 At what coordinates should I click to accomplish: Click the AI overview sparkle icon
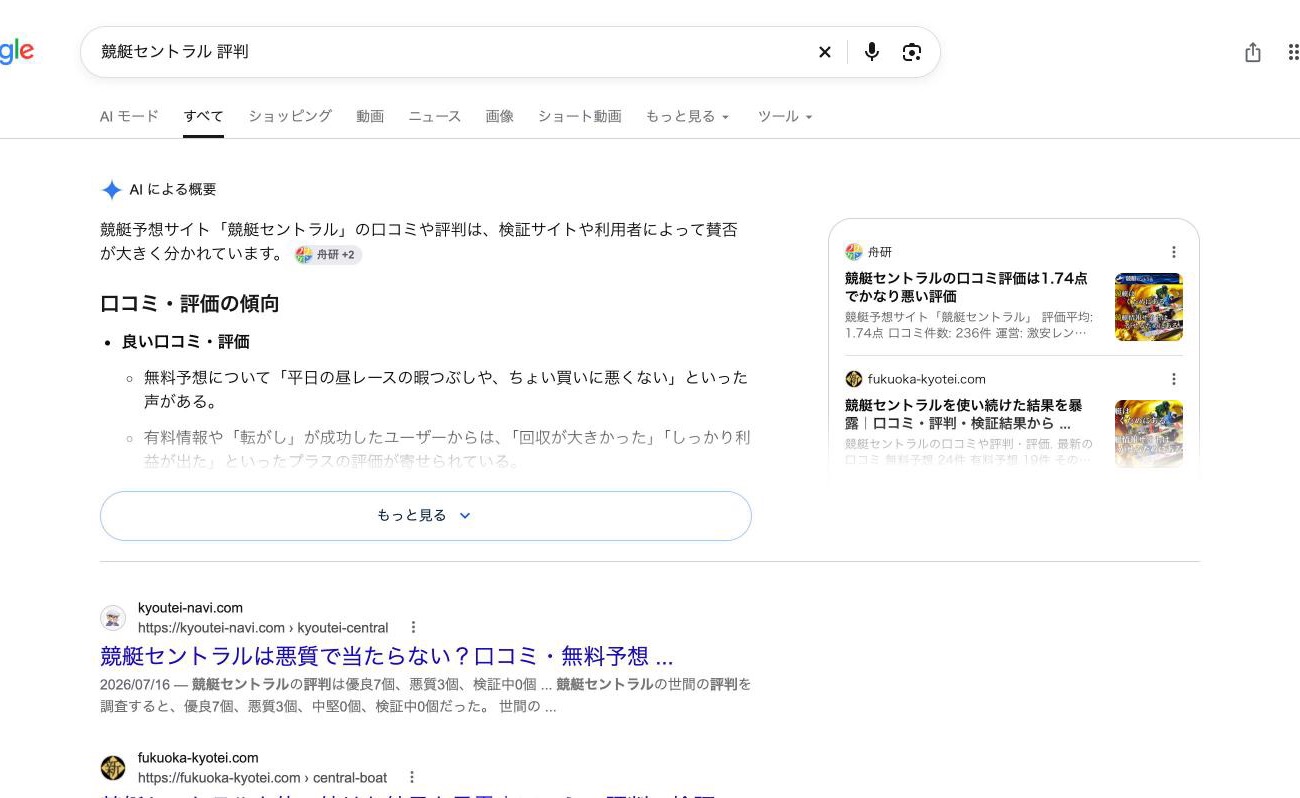click(x=111, y=190)
